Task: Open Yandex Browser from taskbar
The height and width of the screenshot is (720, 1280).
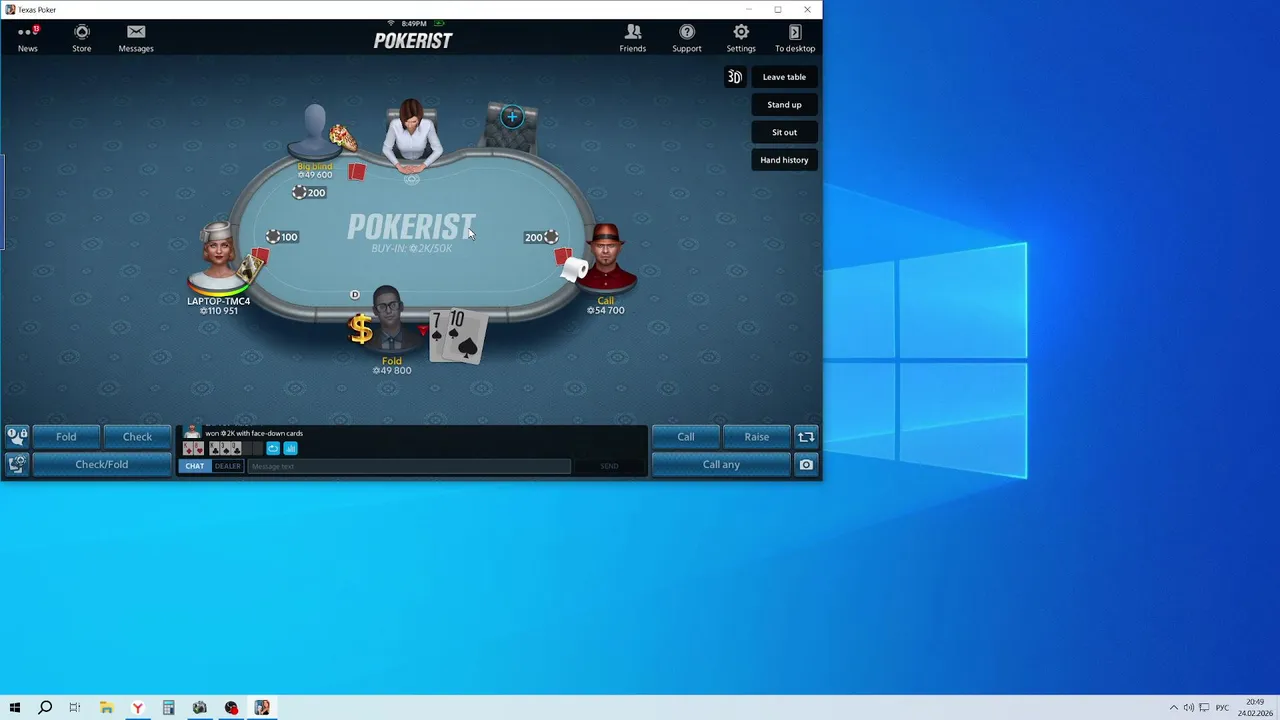Action: point(137,708)
